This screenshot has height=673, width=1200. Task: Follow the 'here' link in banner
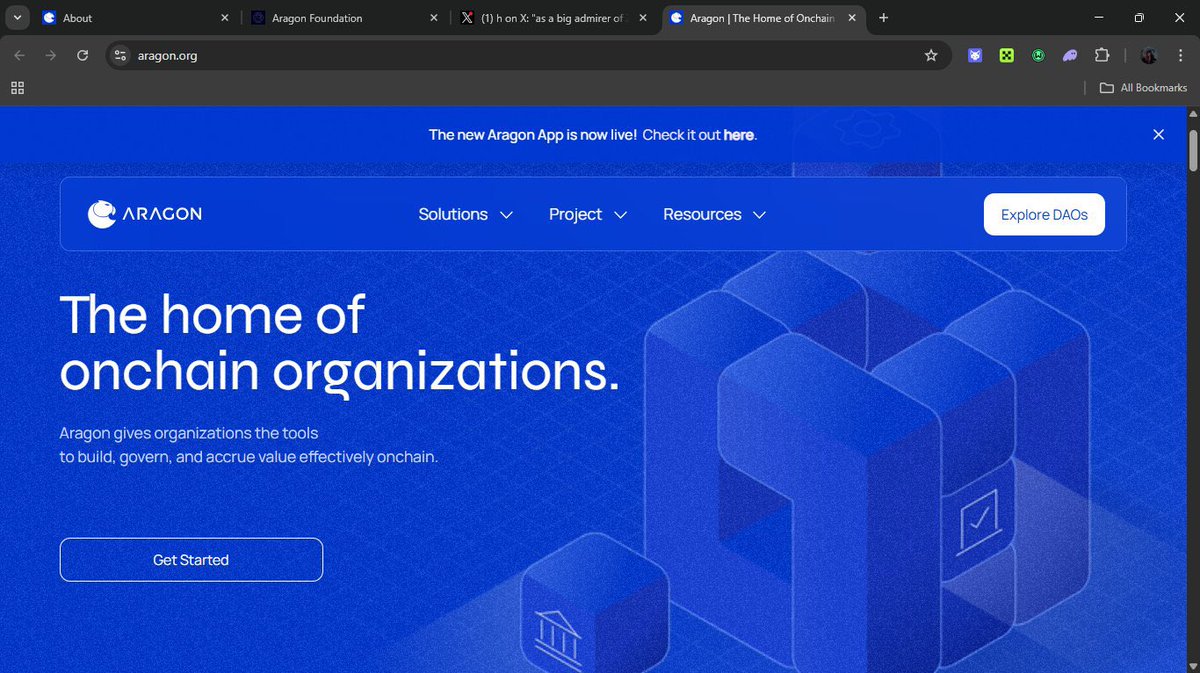[x=738, y=135]
